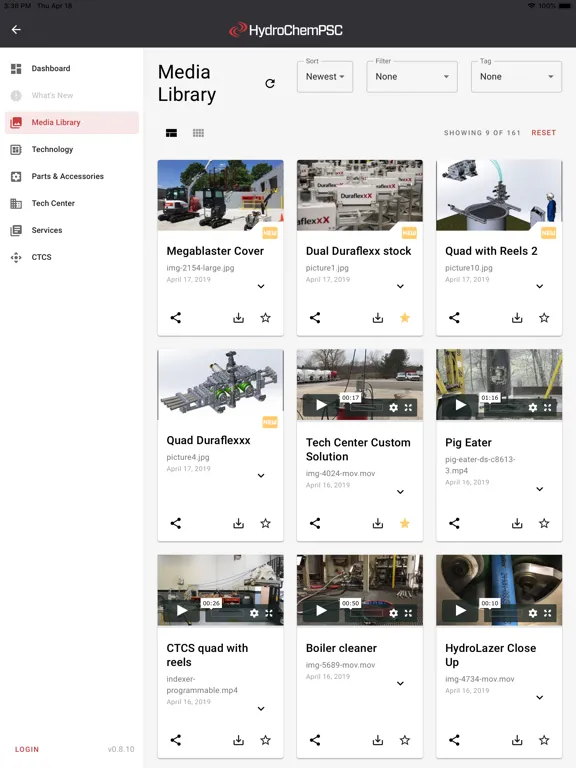Tap the LOGIN link
Screen dimensions: 576x768
27,749
